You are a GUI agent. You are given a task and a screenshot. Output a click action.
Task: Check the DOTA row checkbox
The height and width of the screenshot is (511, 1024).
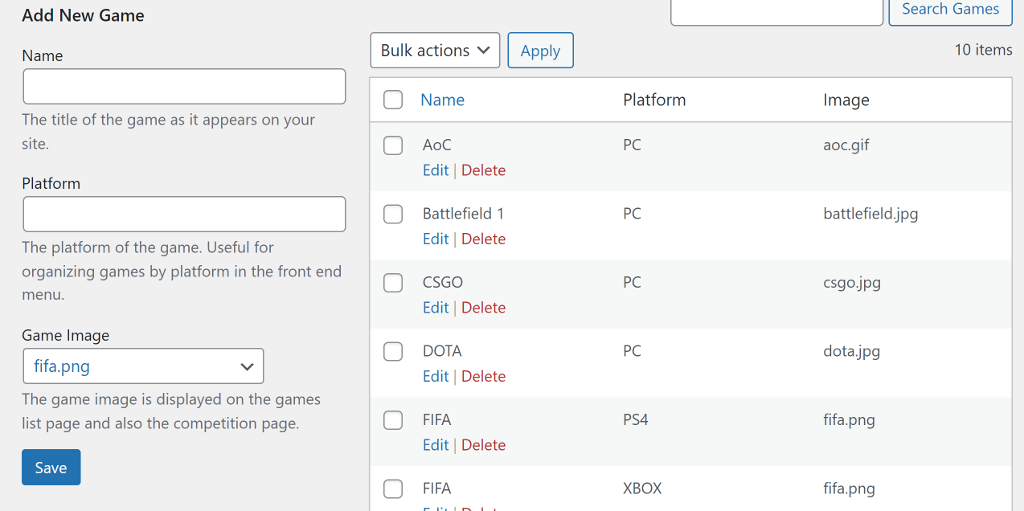392,352
